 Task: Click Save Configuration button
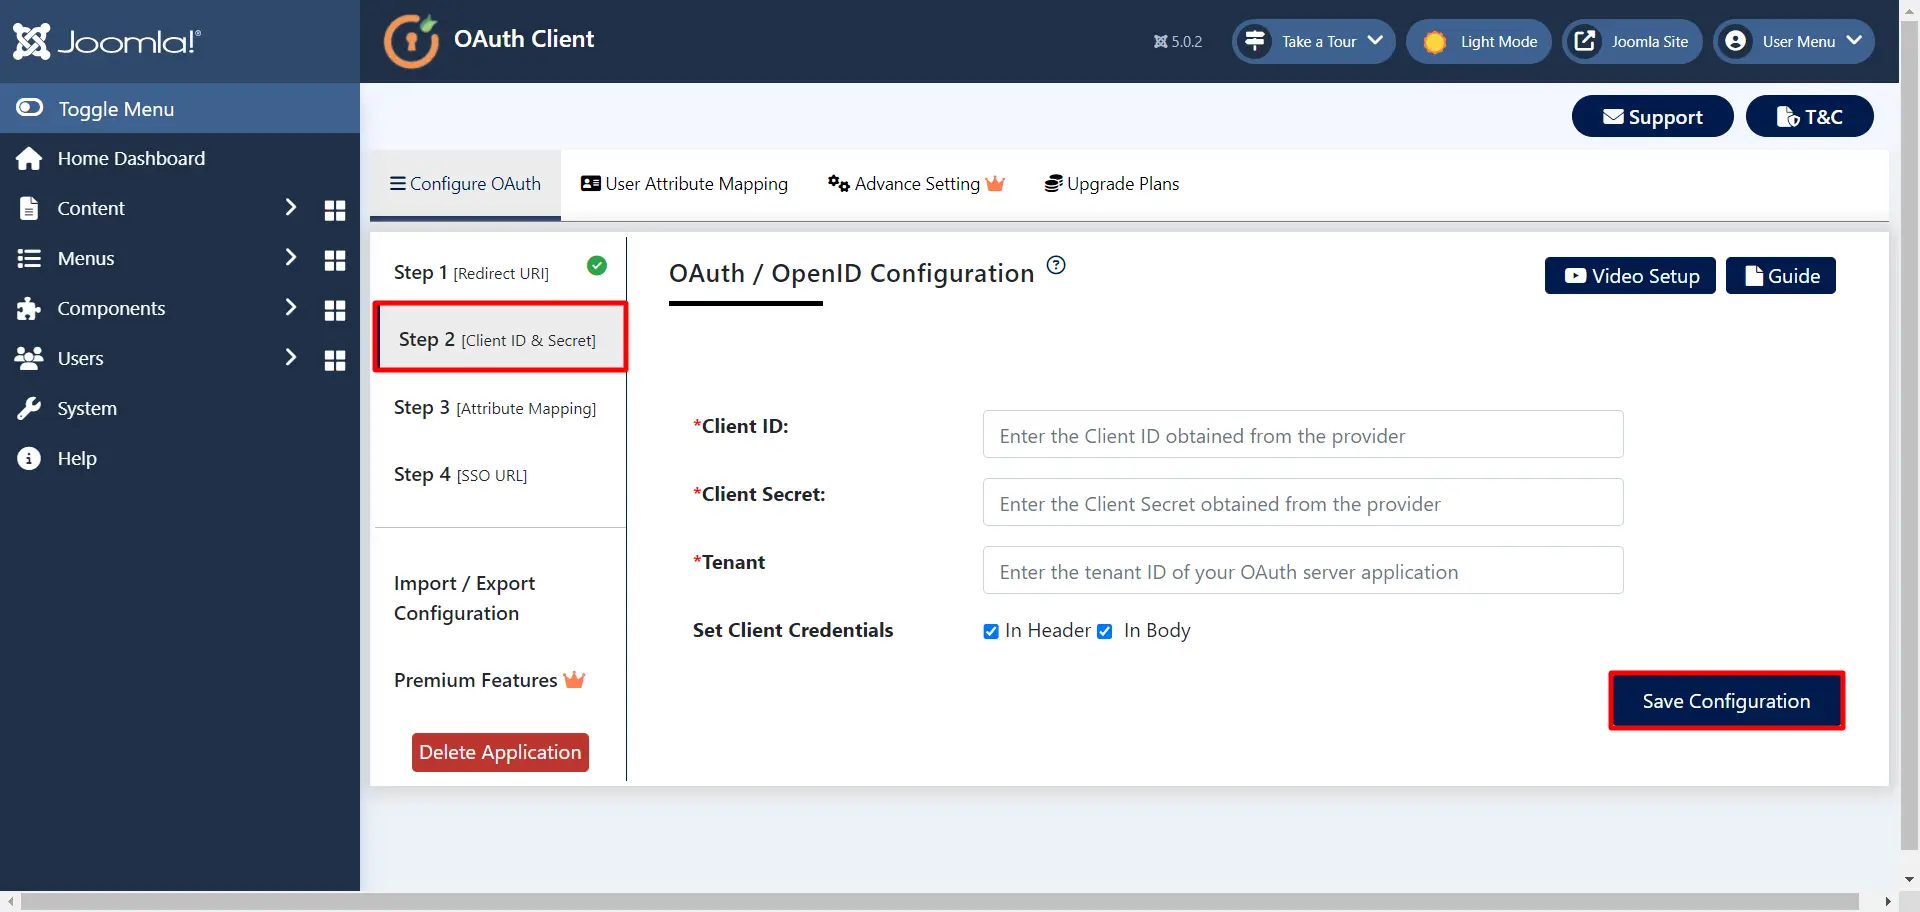coord(1726,701)
